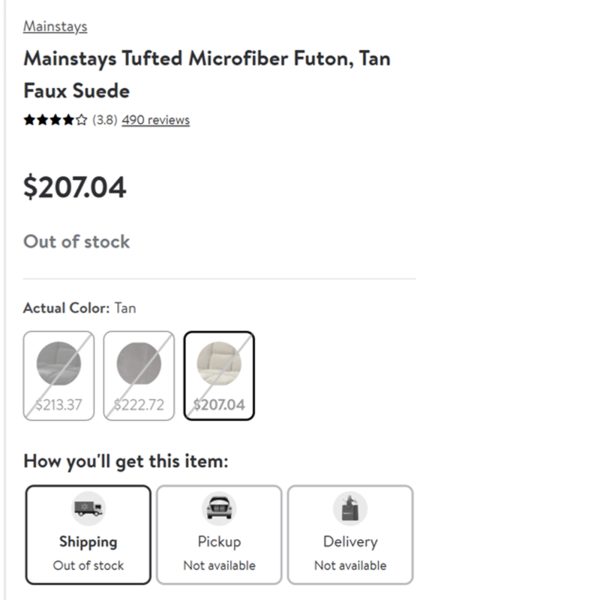Click the shipping truck icon
This screenshot has height=600, width=600.
pos(88,509)
